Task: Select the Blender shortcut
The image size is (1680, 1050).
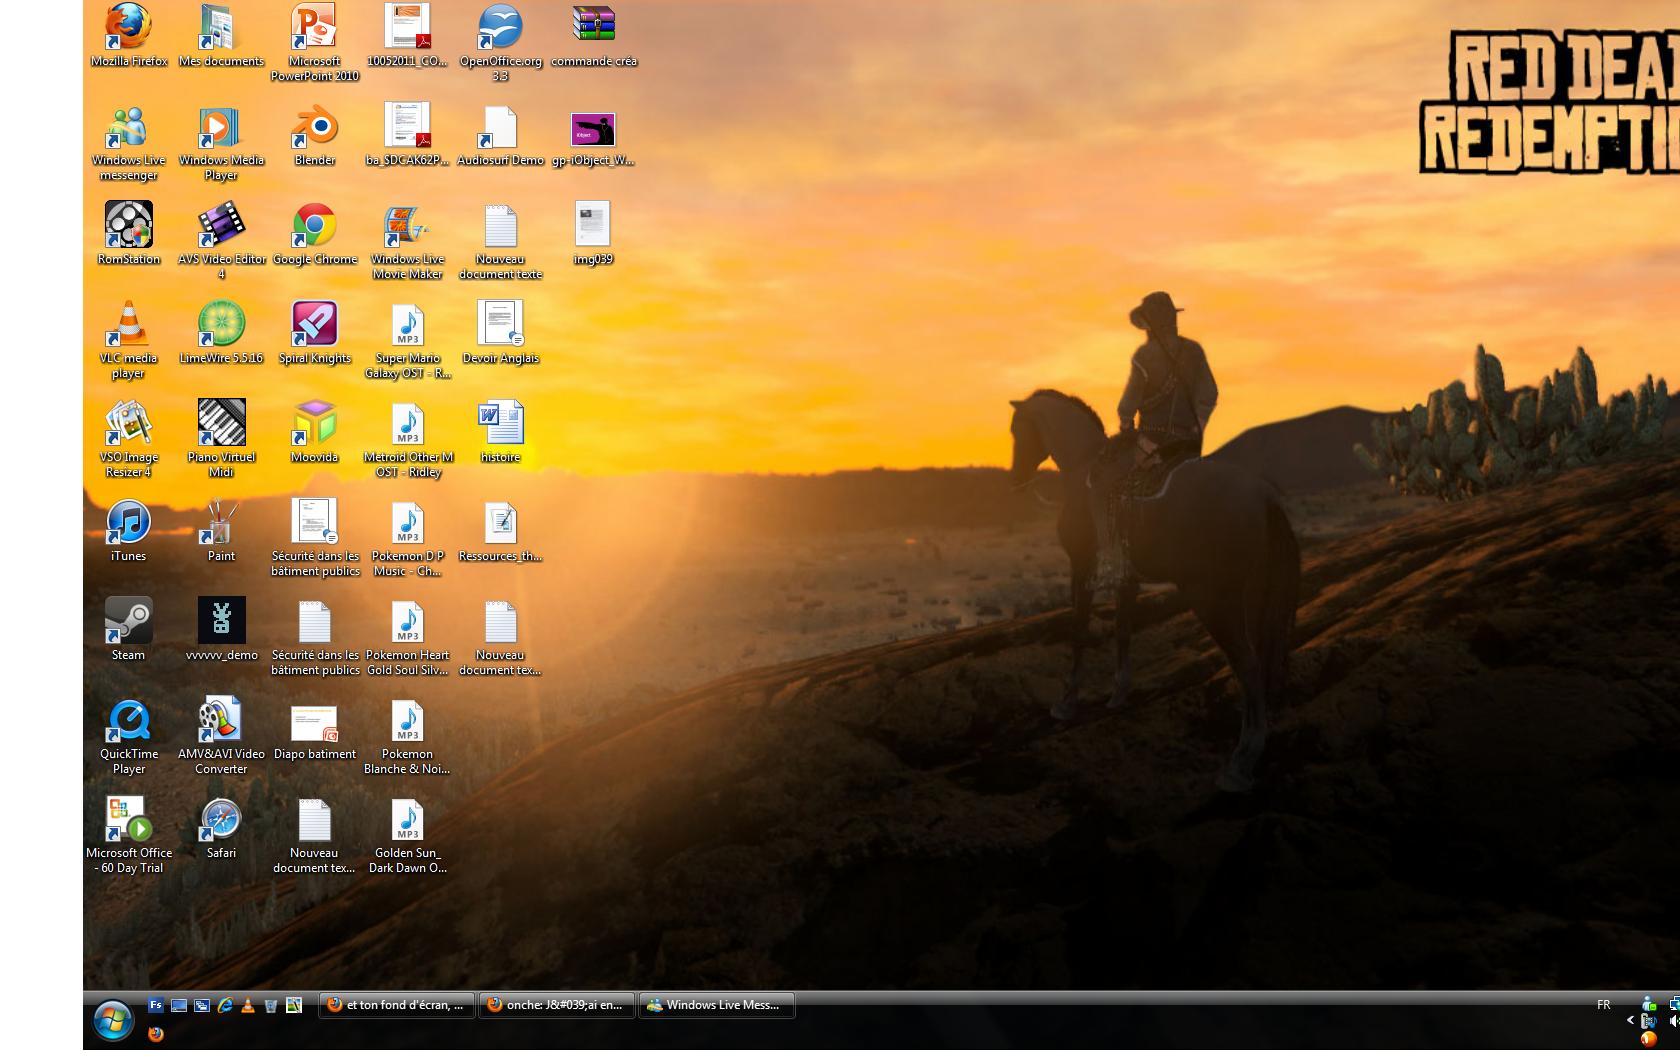Action: pos(315,135)
